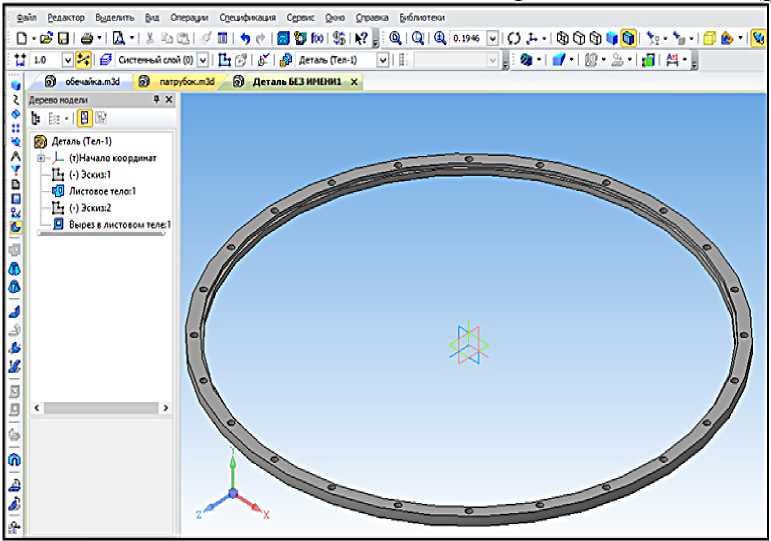Viewport: 771px width, 541px height.
Task: Open the Деталь (Тел-1) dropdown
Action: 383,60
